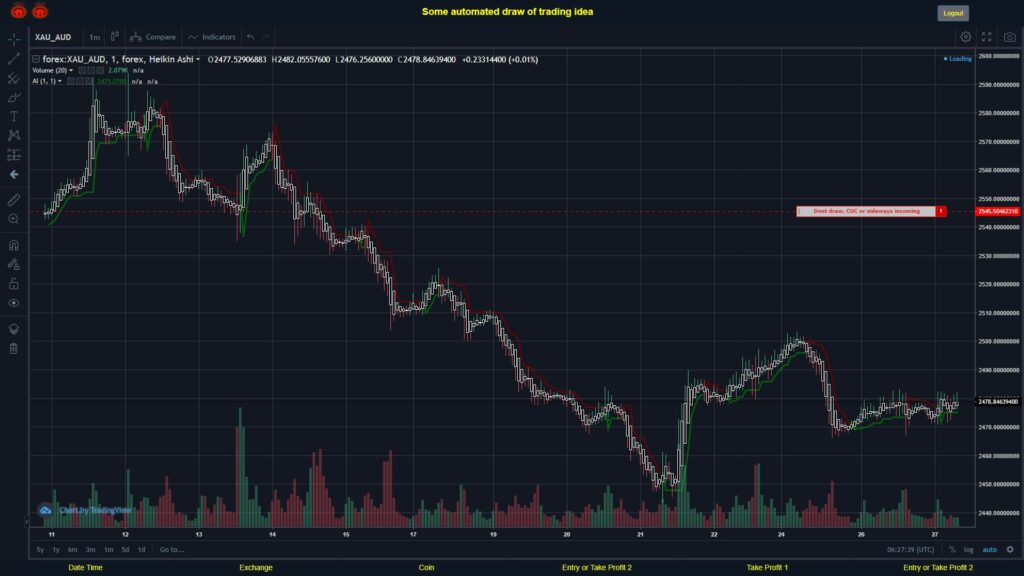Open chart settings gear in top toolbar
This screenshot has height=576, width=1024.
point(965,37)
